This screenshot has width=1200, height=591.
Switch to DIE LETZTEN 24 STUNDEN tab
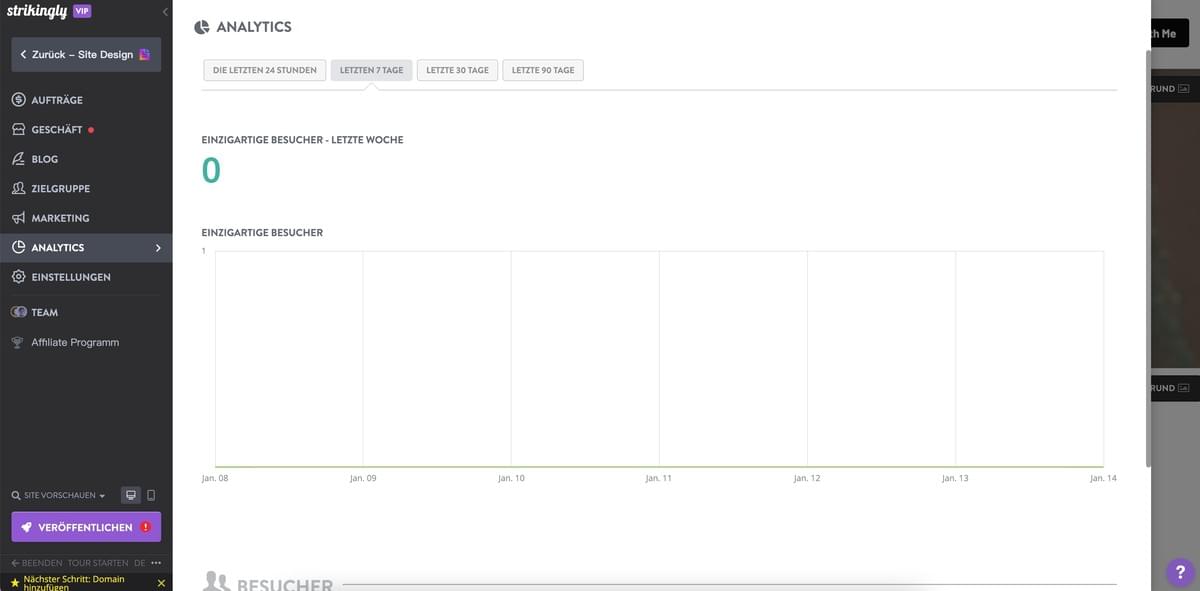click(264, 69)
